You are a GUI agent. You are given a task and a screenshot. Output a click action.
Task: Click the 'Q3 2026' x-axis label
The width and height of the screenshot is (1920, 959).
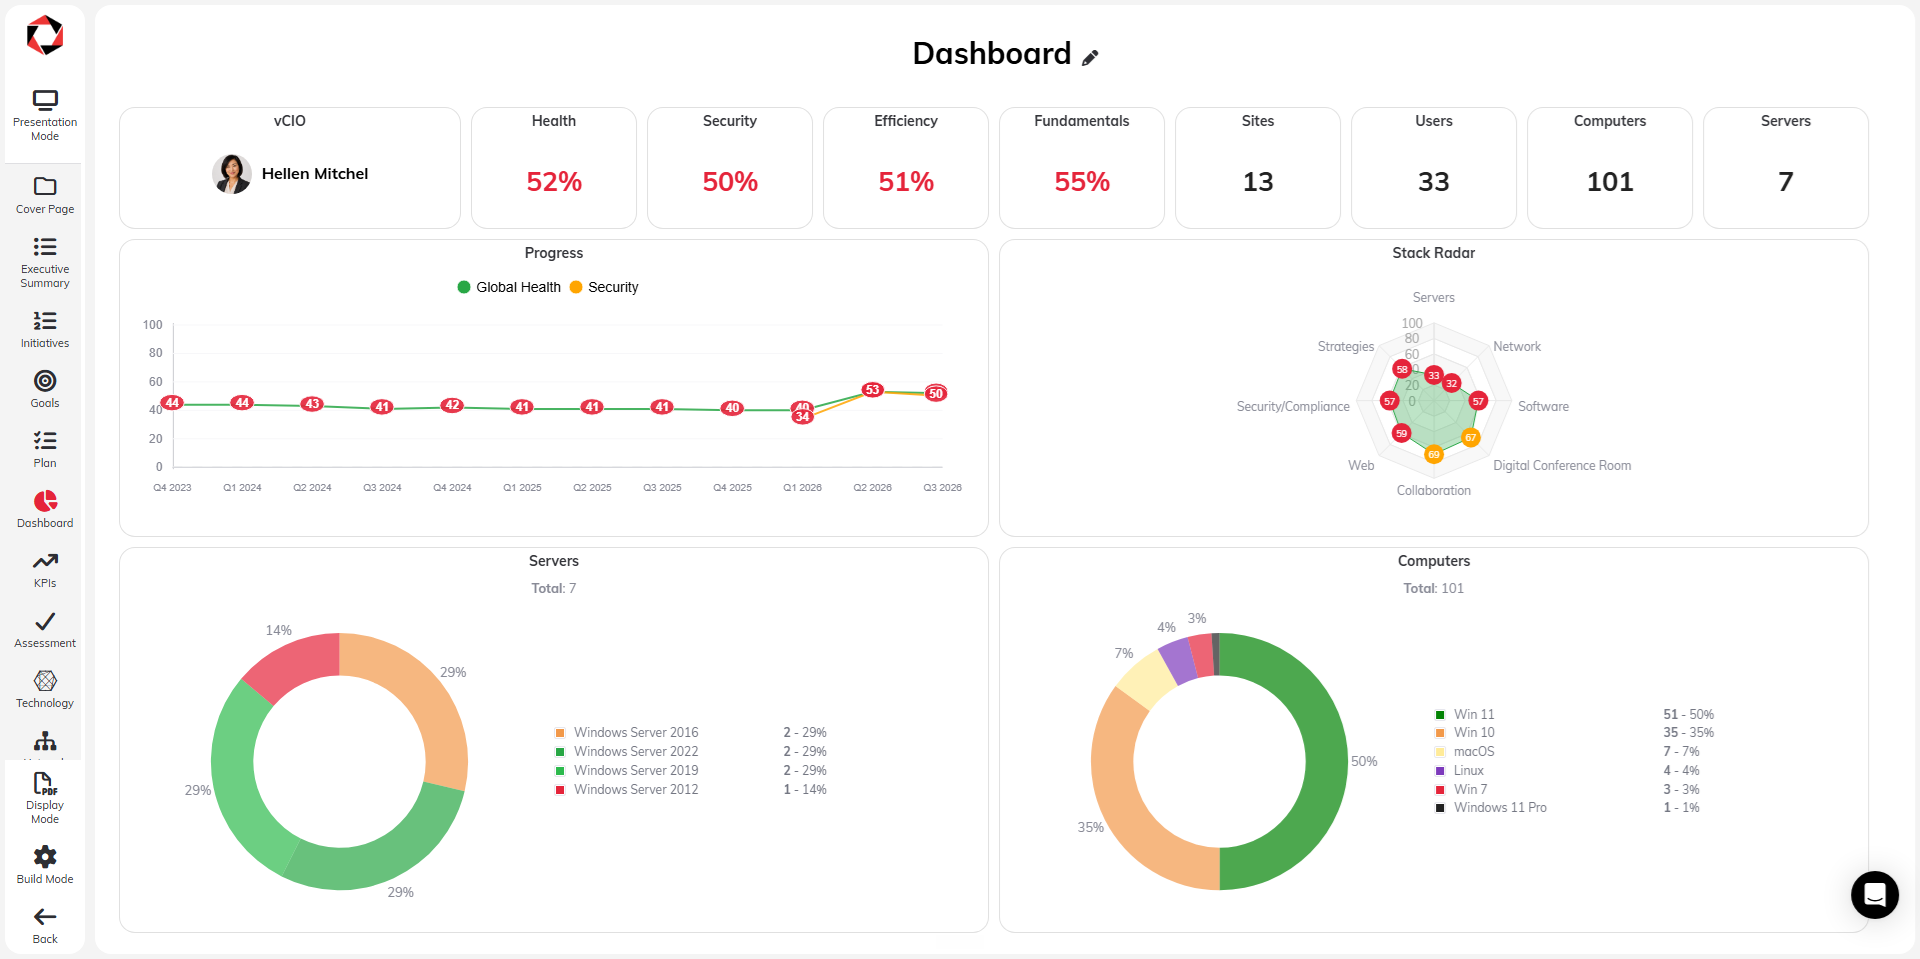tap(943, 488)
